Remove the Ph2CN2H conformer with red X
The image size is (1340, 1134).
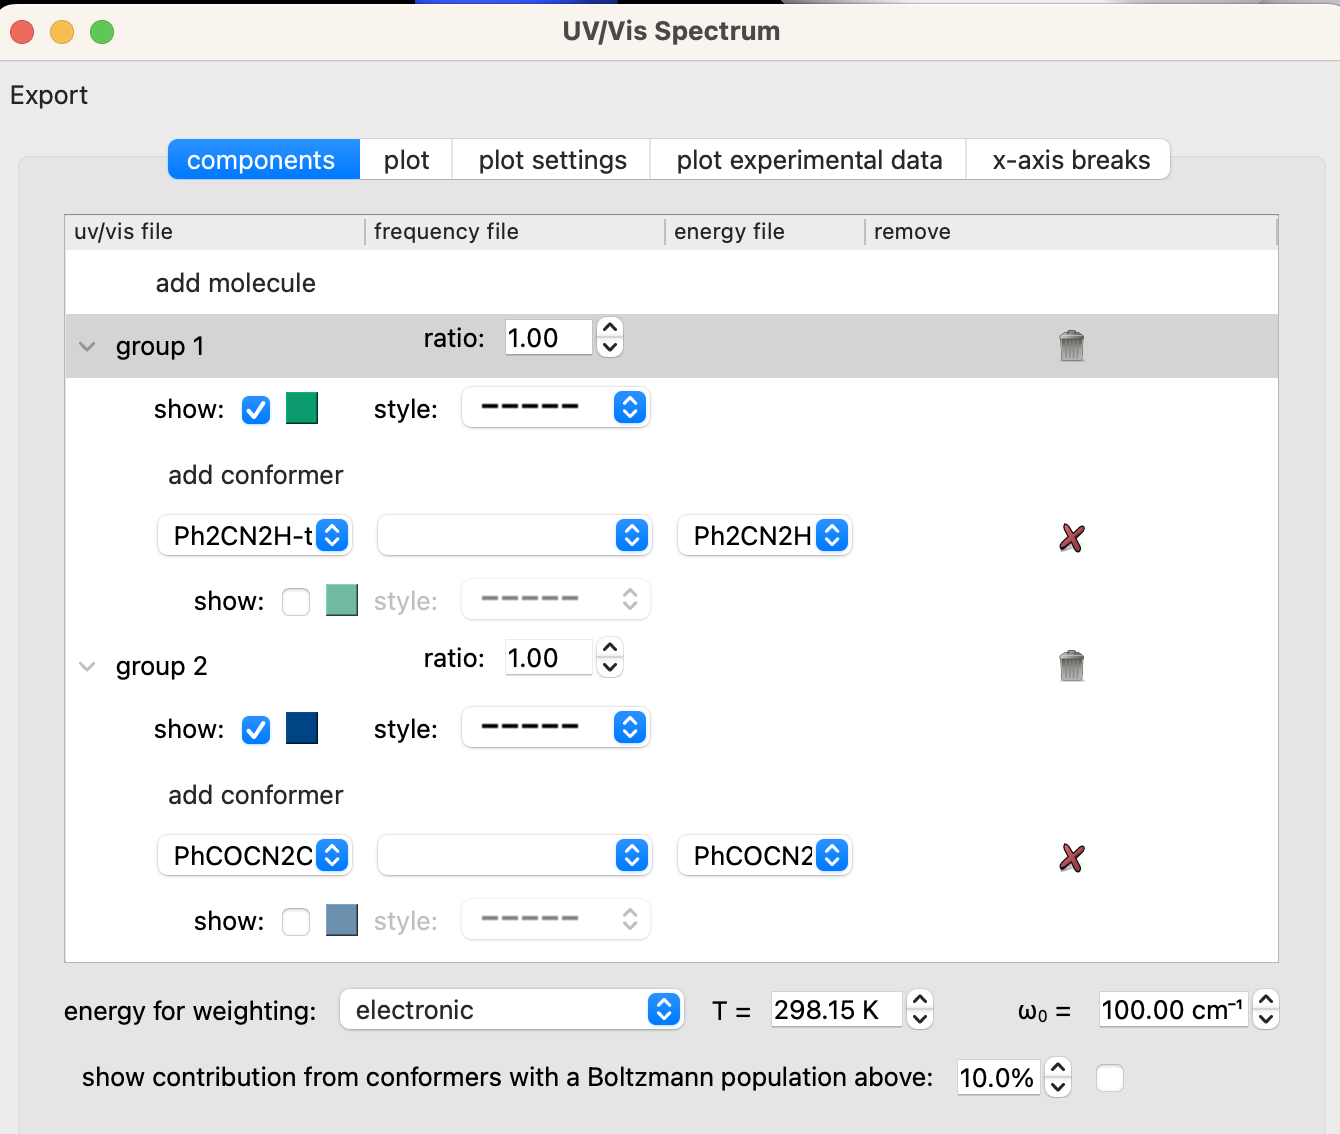[1071, 538]
